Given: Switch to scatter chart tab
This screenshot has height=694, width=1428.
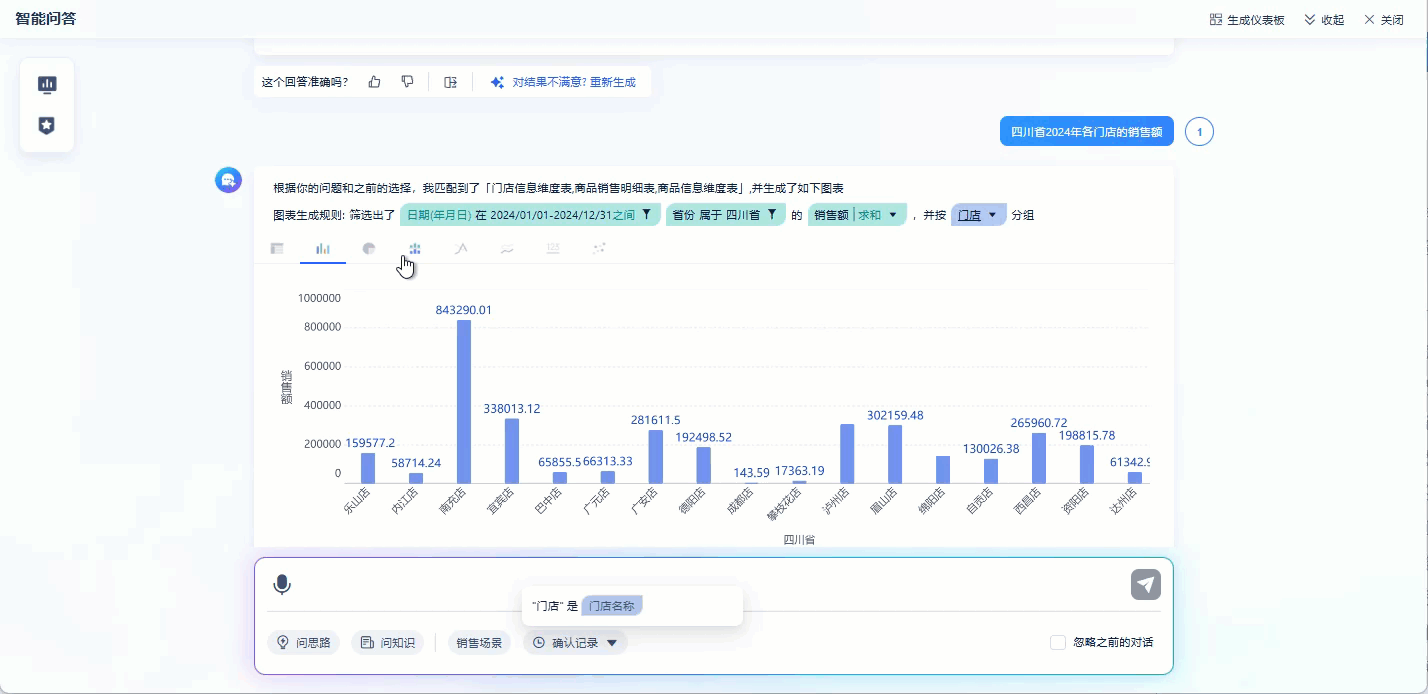Looking at the screenshot, I should [599, 248].
